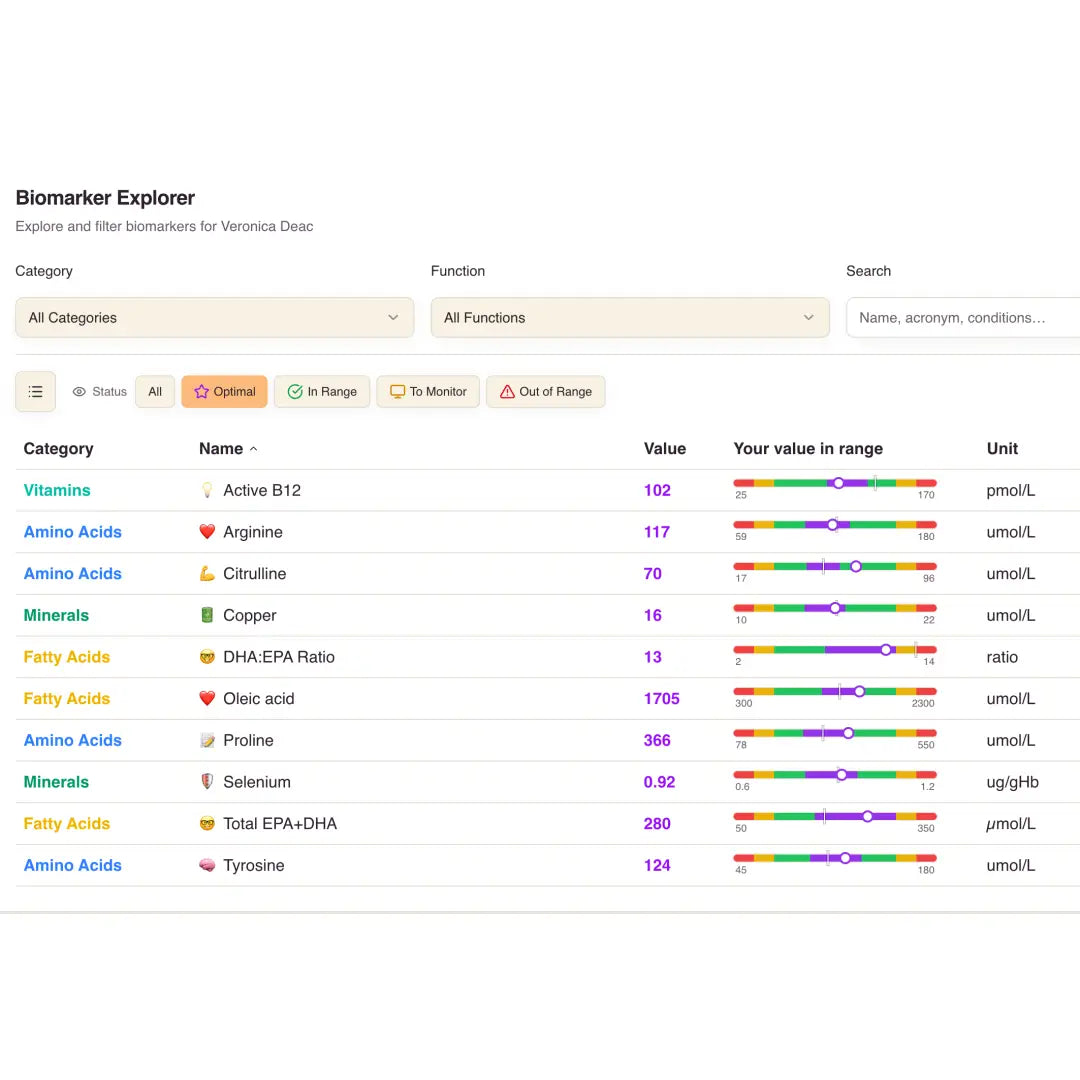Click the fish icon beside DHA:EPA Ratio

(x=207, y=657)
